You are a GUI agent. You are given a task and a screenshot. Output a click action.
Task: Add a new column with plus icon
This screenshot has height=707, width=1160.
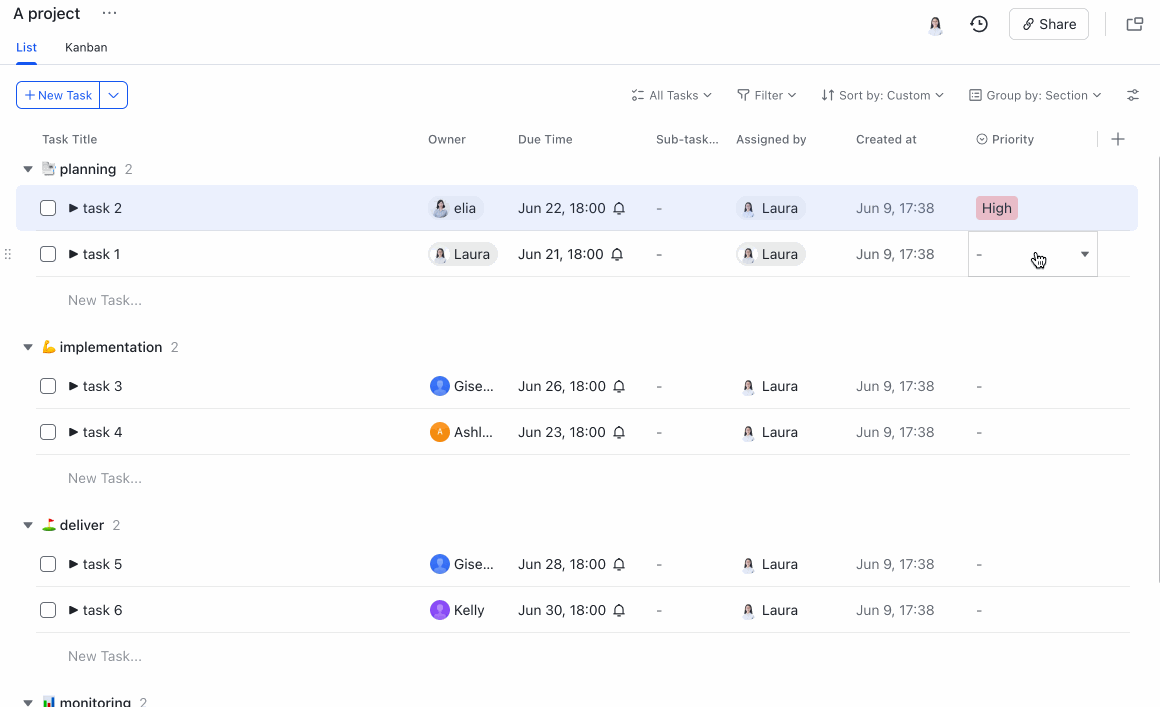coord(1118,139)
